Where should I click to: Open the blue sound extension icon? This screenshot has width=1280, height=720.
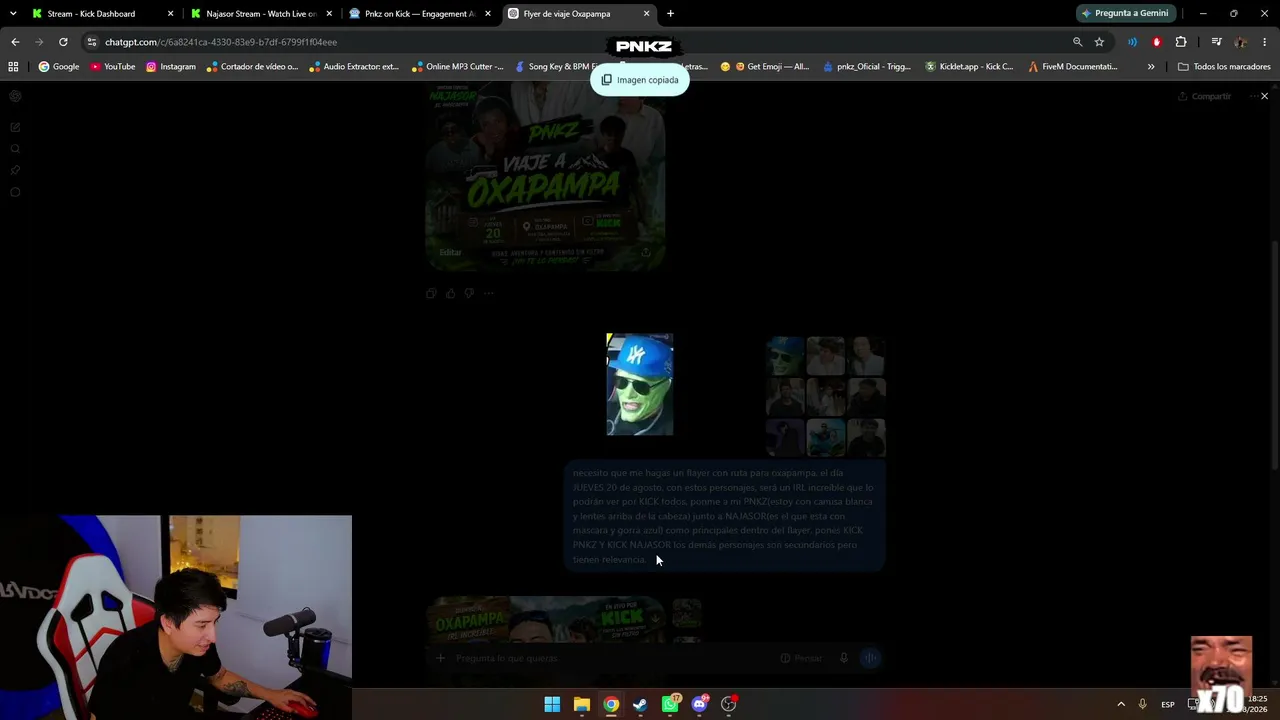pyautogui.click(x=1132, y=42)
